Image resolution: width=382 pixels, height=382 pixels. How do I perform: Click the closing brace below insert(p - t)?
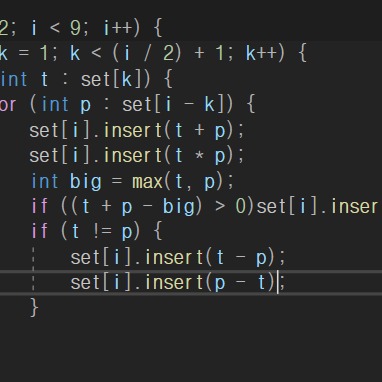point(34,307)
